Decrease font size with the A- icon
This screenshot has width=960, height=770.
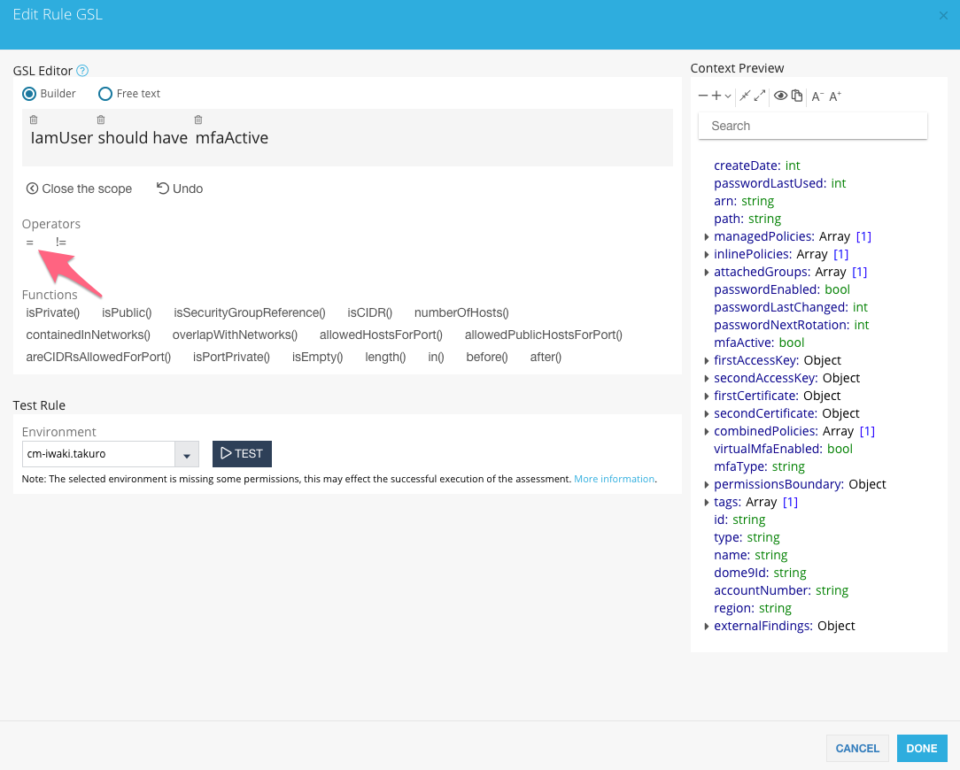[817, 96]
